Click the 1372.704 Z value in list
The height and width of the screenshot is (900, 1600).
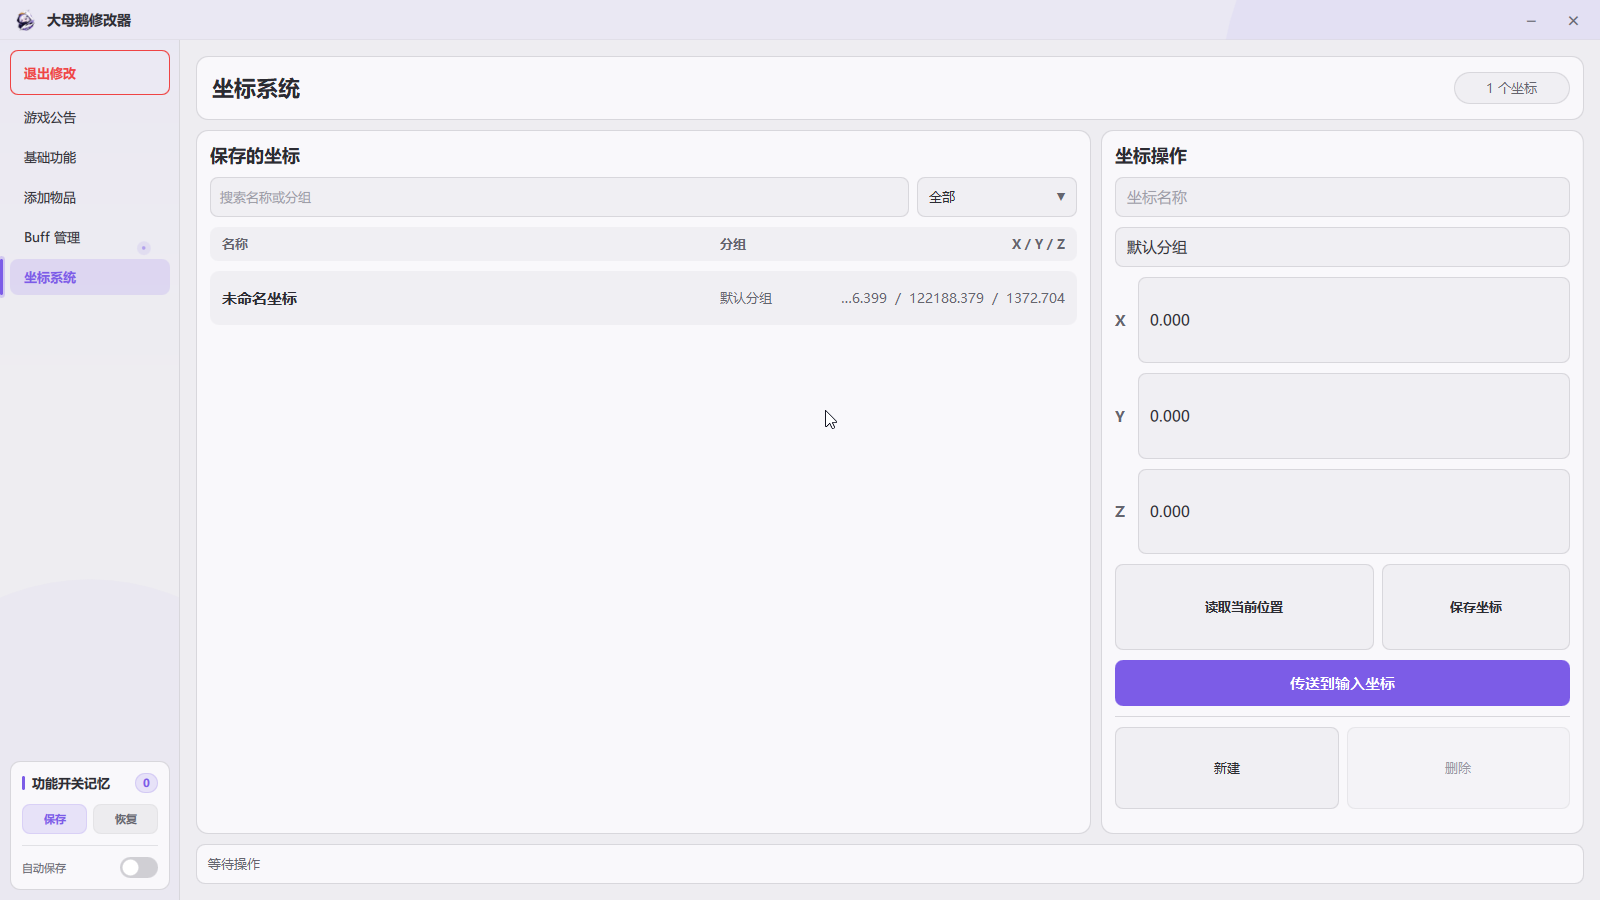pyautogui.click(x=1035, y=298)
